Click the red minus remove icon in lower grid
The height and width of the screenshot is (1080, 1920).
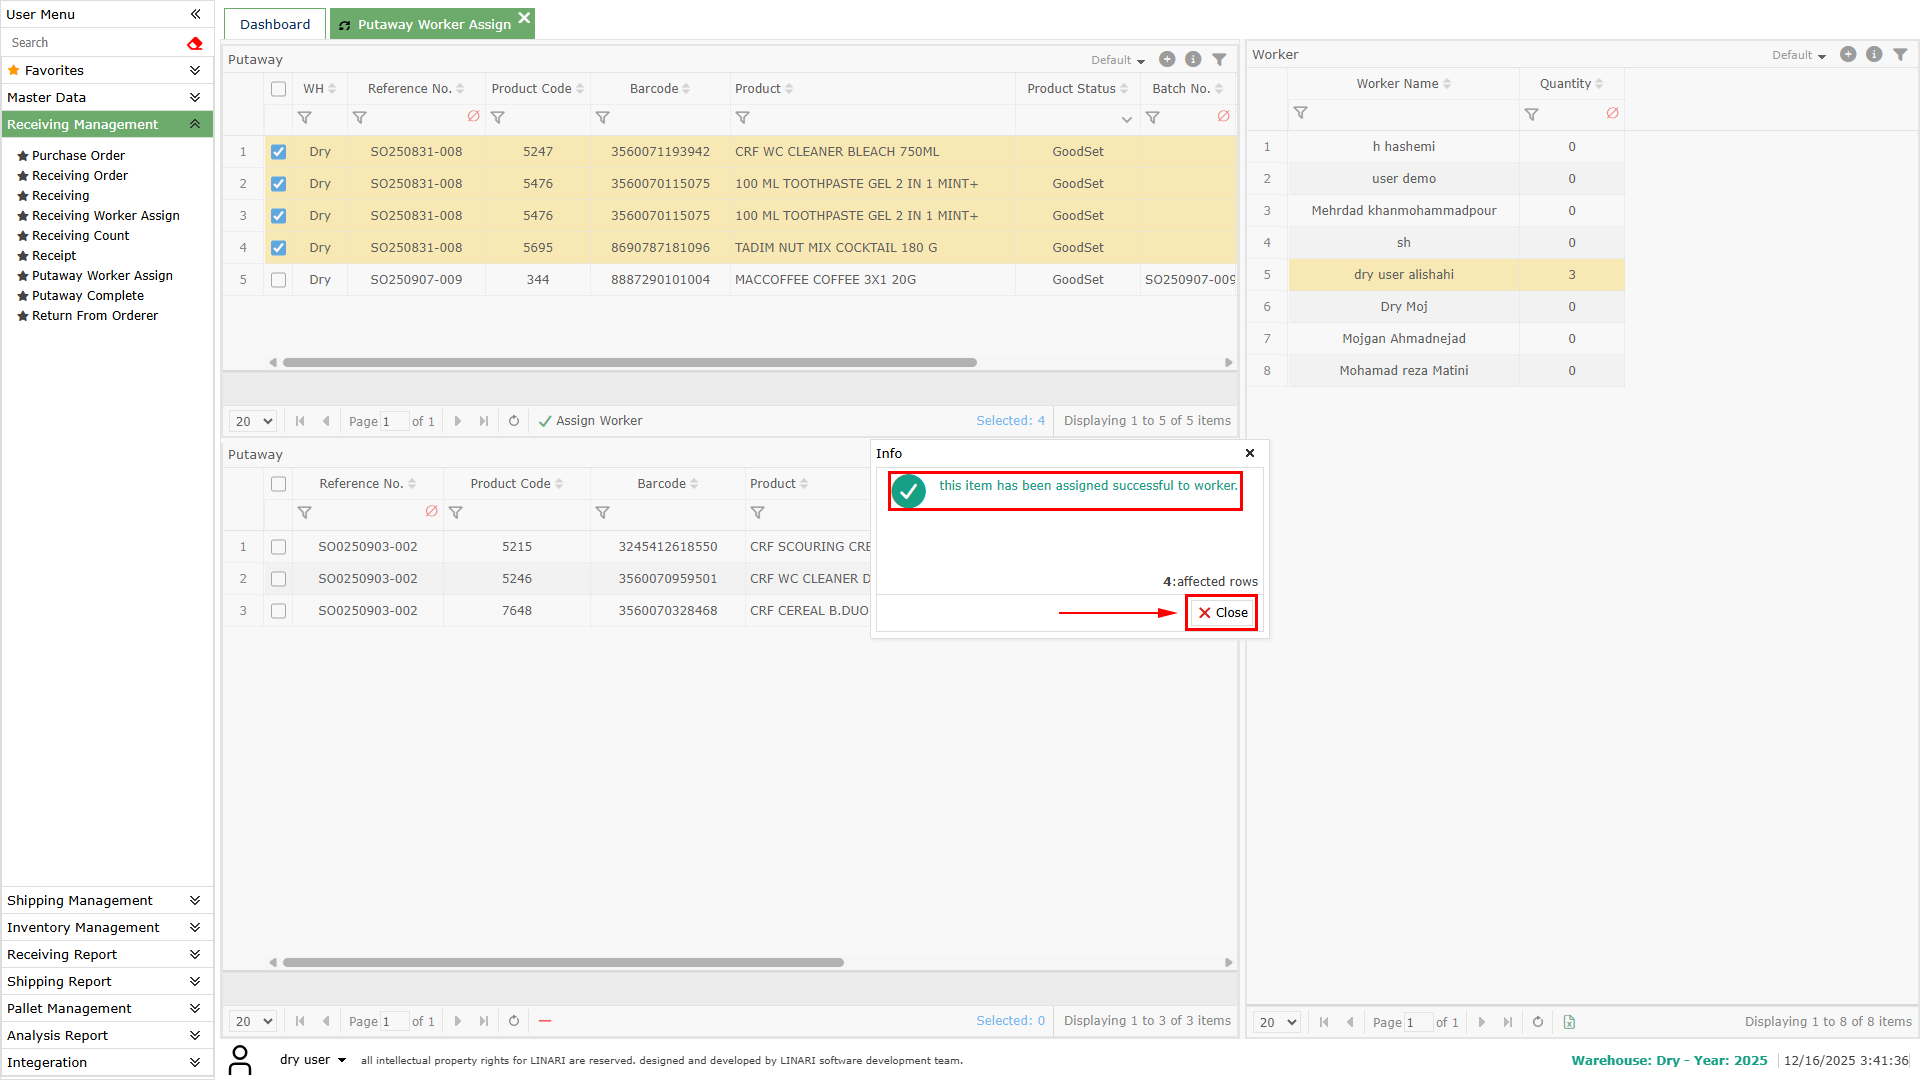point(544,1021)
